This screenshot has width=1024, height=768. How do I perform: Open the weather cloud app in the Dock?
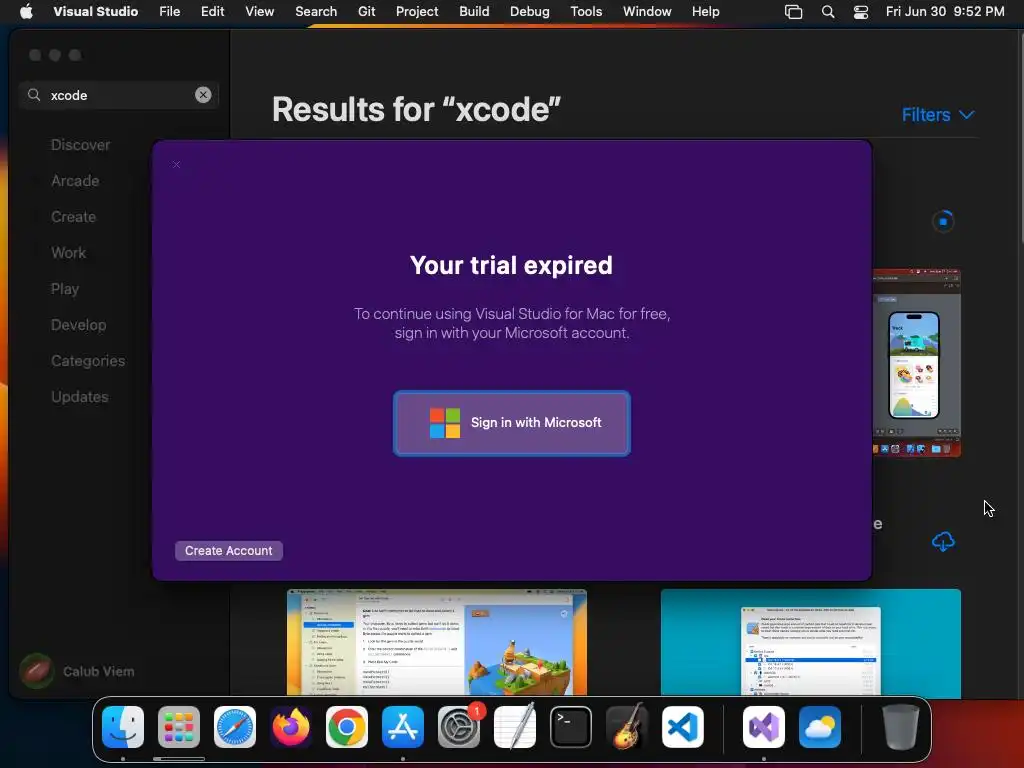tap(820, 727)
